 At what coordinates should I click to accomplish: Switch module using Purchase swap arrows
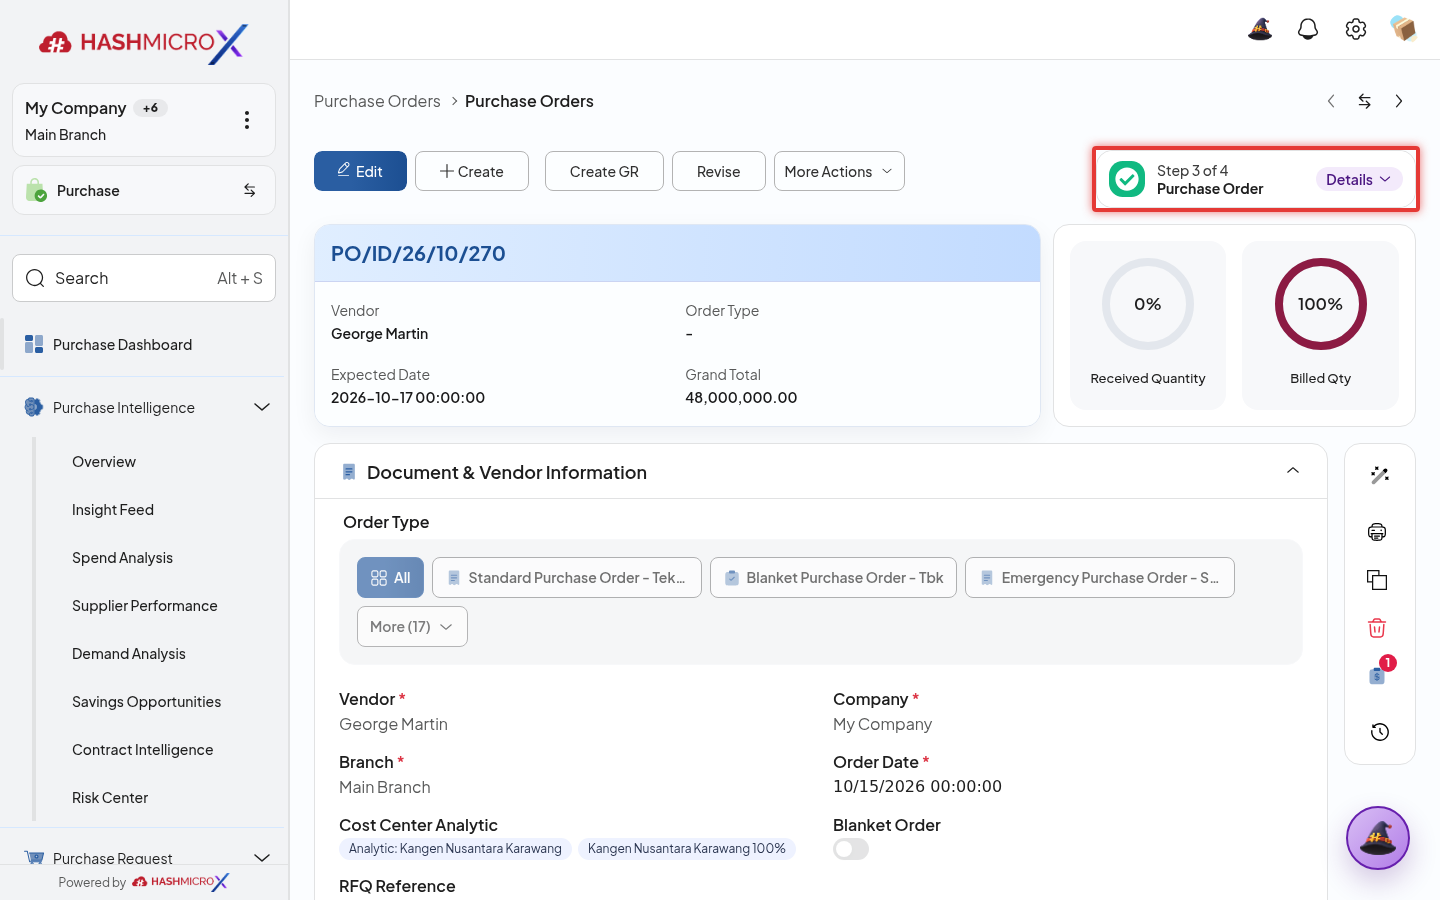250,190
